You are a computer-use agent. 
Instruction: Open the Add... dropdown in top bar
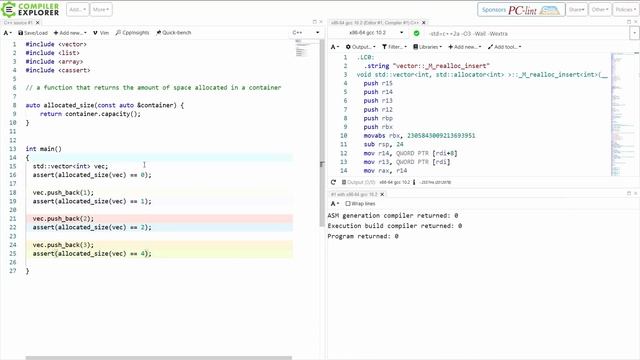[x=77, y=9]
